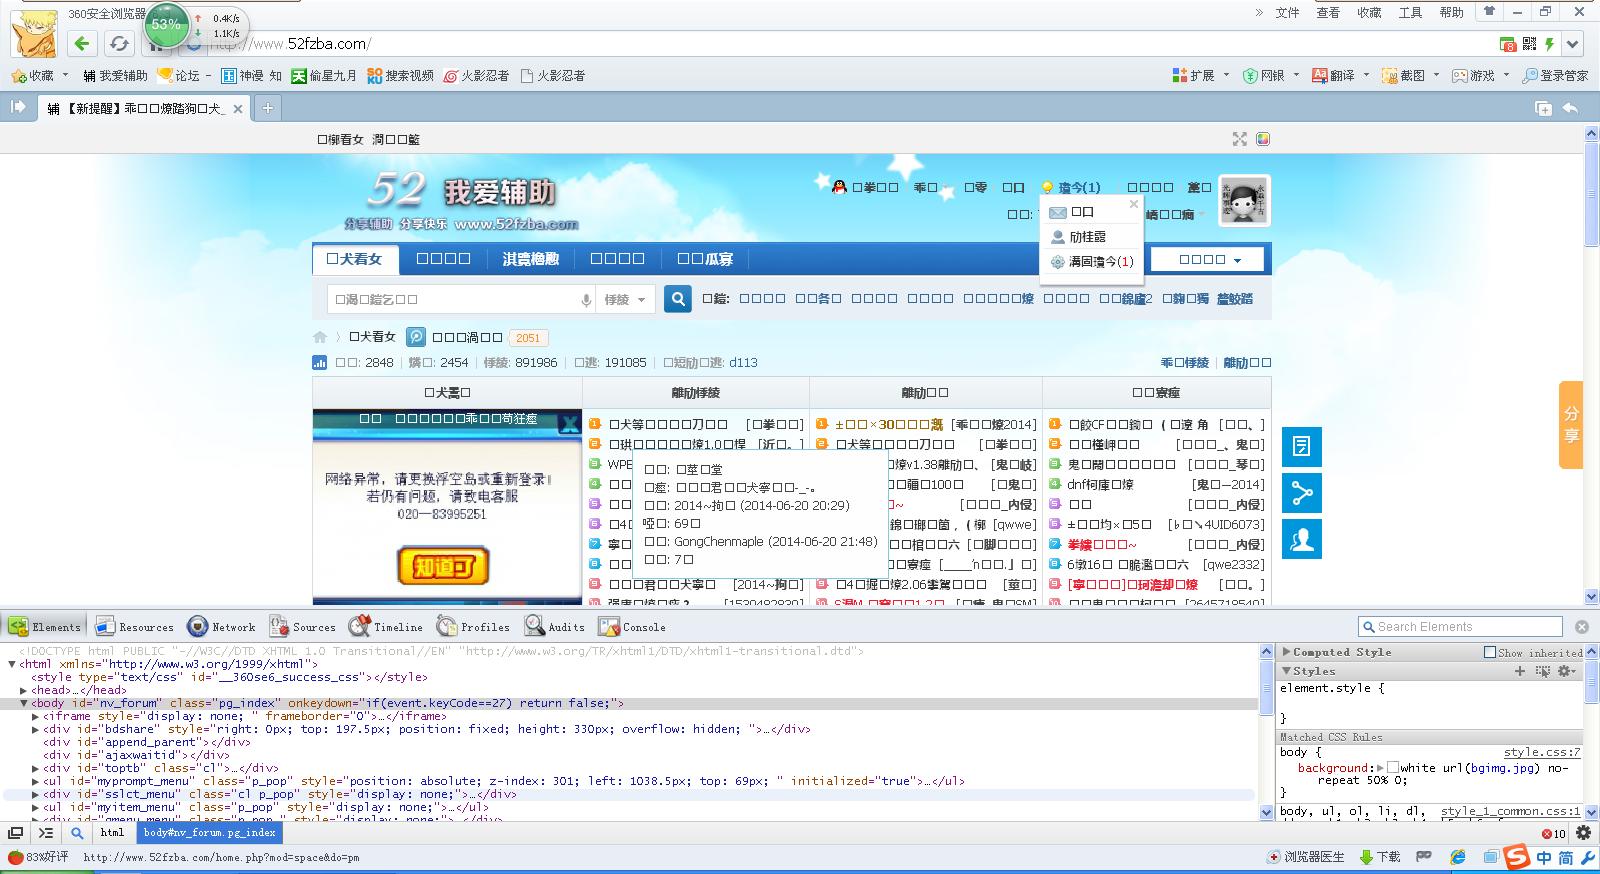1600x874 pixels.
Task: Reload the page with the refresh button
Action: click(119, 43)
